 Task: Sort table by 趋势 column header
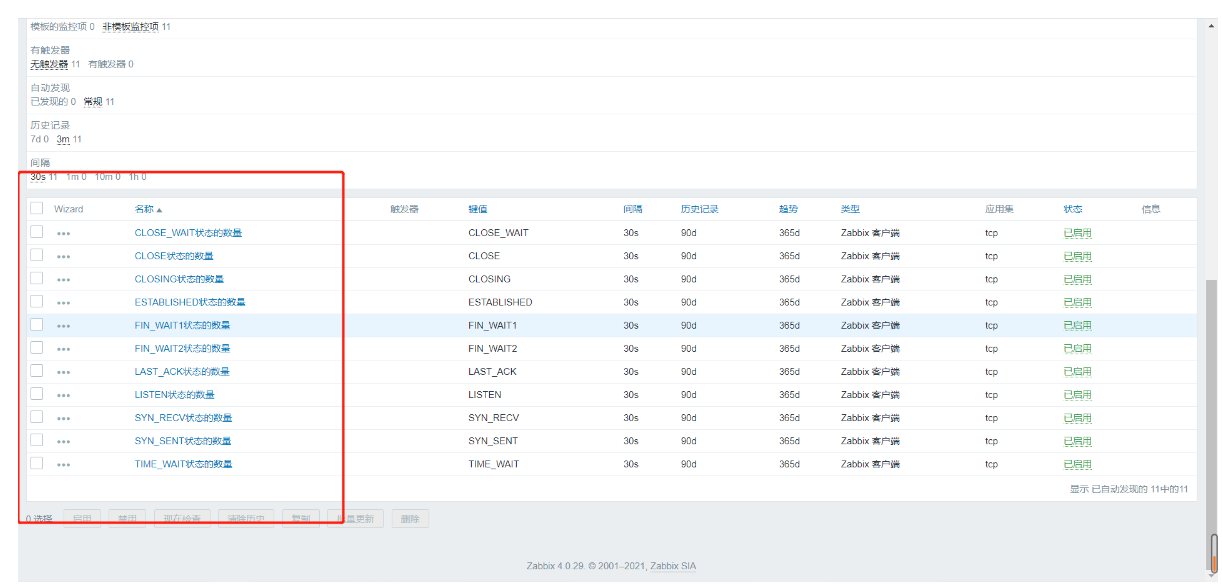point(788,209)
